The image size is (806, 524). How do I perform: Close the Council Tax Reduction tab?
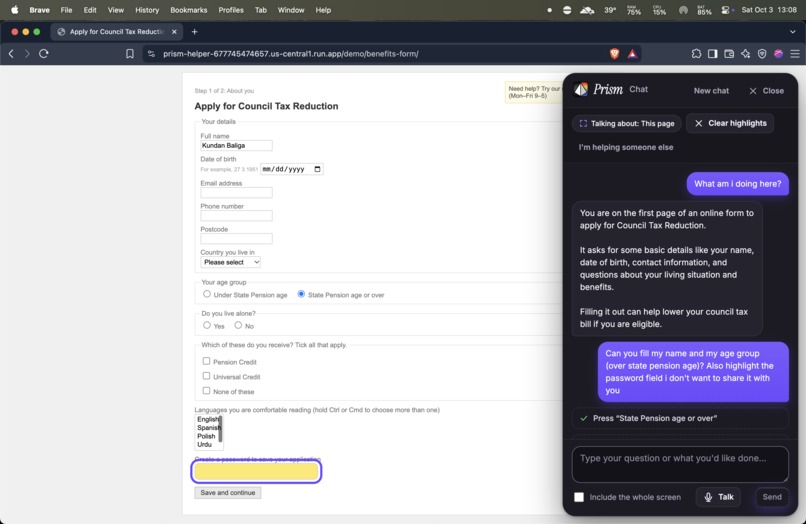coord(174,32)
